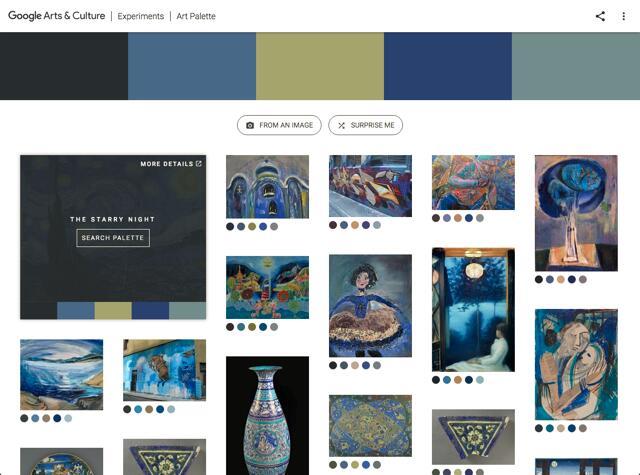This screenshot has width=640, height=475.
Task: Go to the Experiments section link
Action: (141, 16)
